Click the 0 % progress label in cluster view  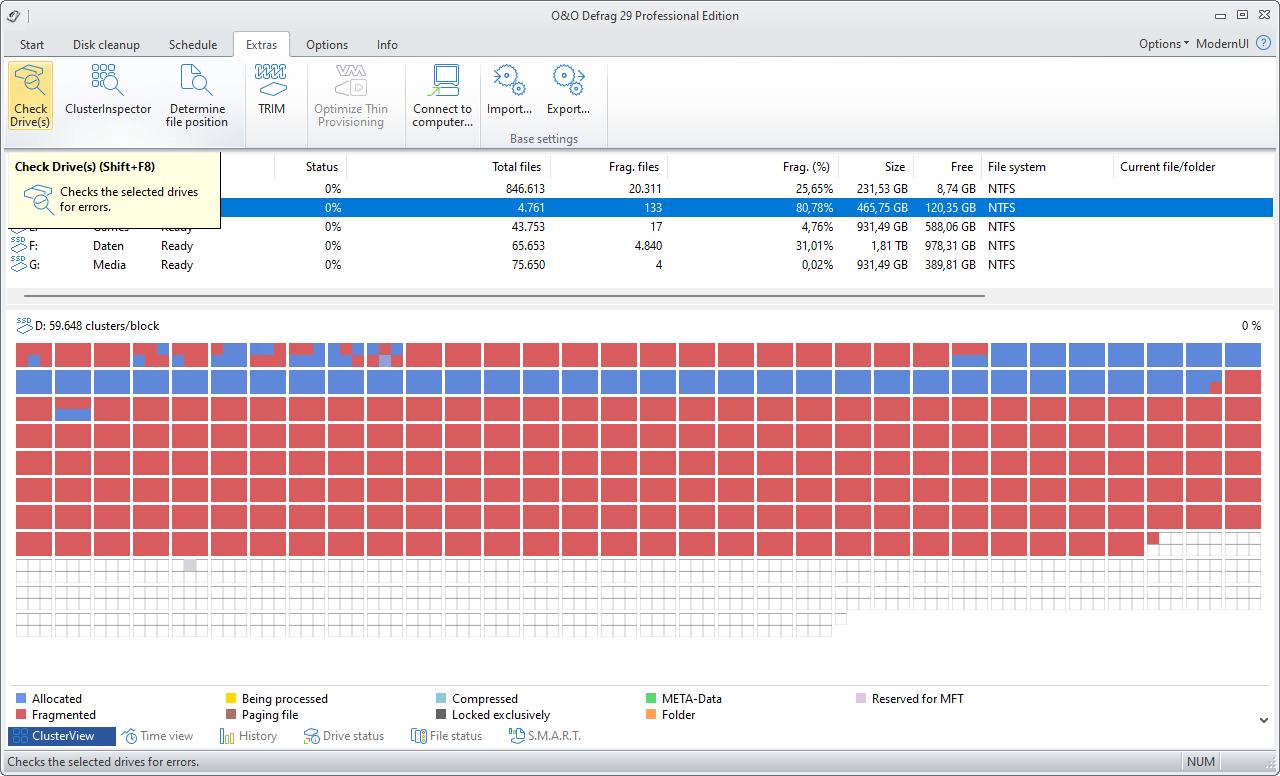coord(1251,326)
